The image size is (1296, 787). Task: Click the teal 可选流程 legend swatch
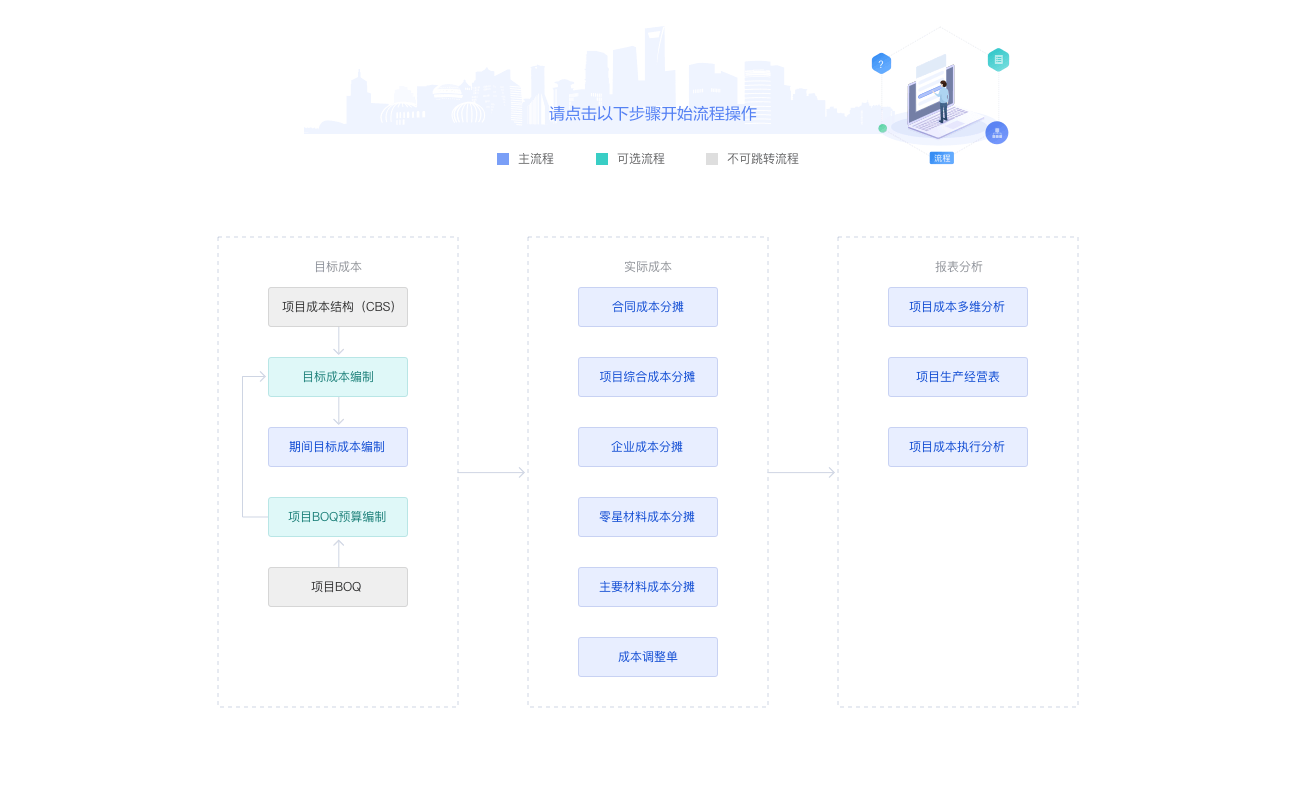(602, 159)
